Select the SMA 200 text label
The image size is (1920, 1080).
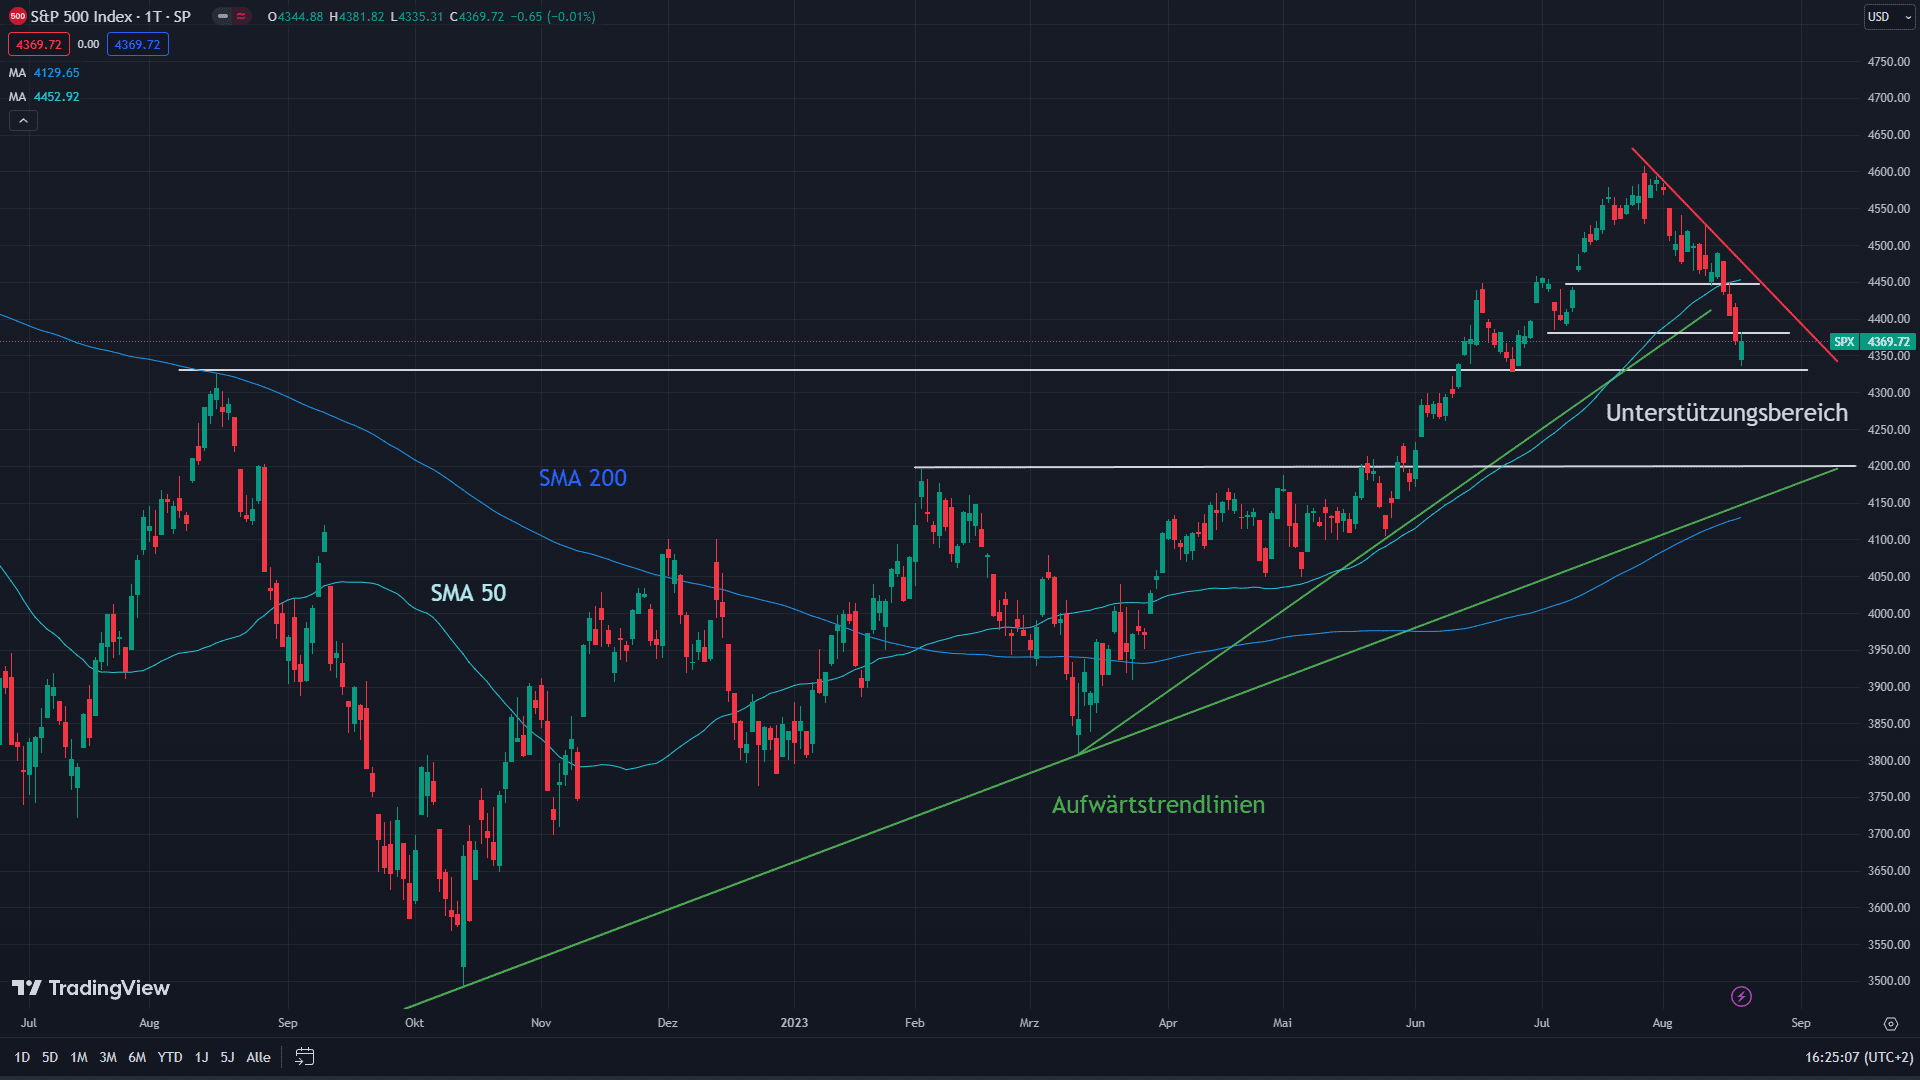pyautogui.click(x=583, y=478)
